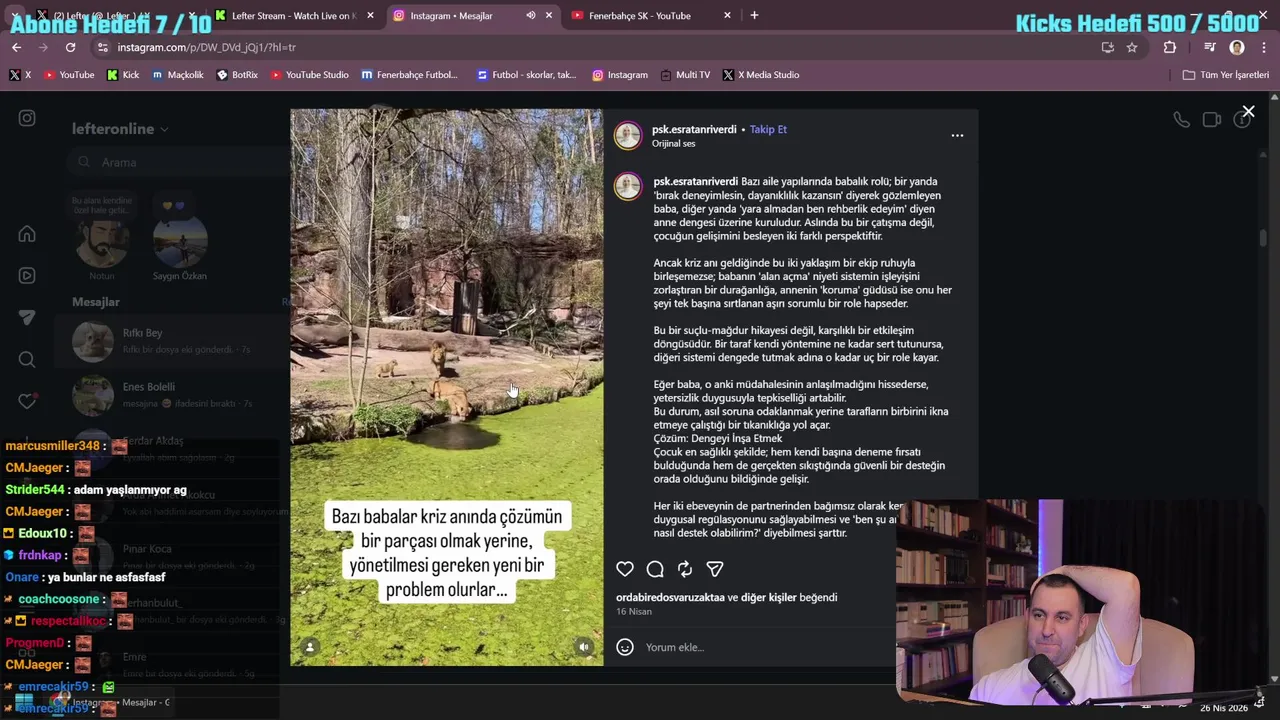Switch to the Fenerbahçe SK YouTube tab

click(640, 16)
